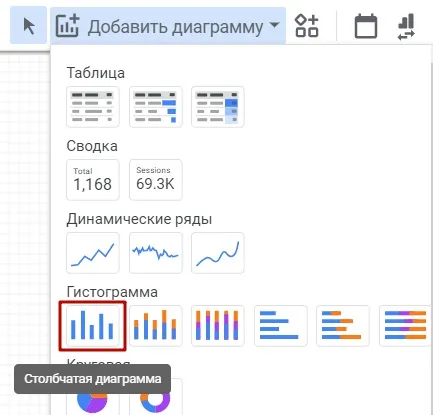The image size is (433, 415).
Task: Click the add chart icon with plus
Action: 67,26
